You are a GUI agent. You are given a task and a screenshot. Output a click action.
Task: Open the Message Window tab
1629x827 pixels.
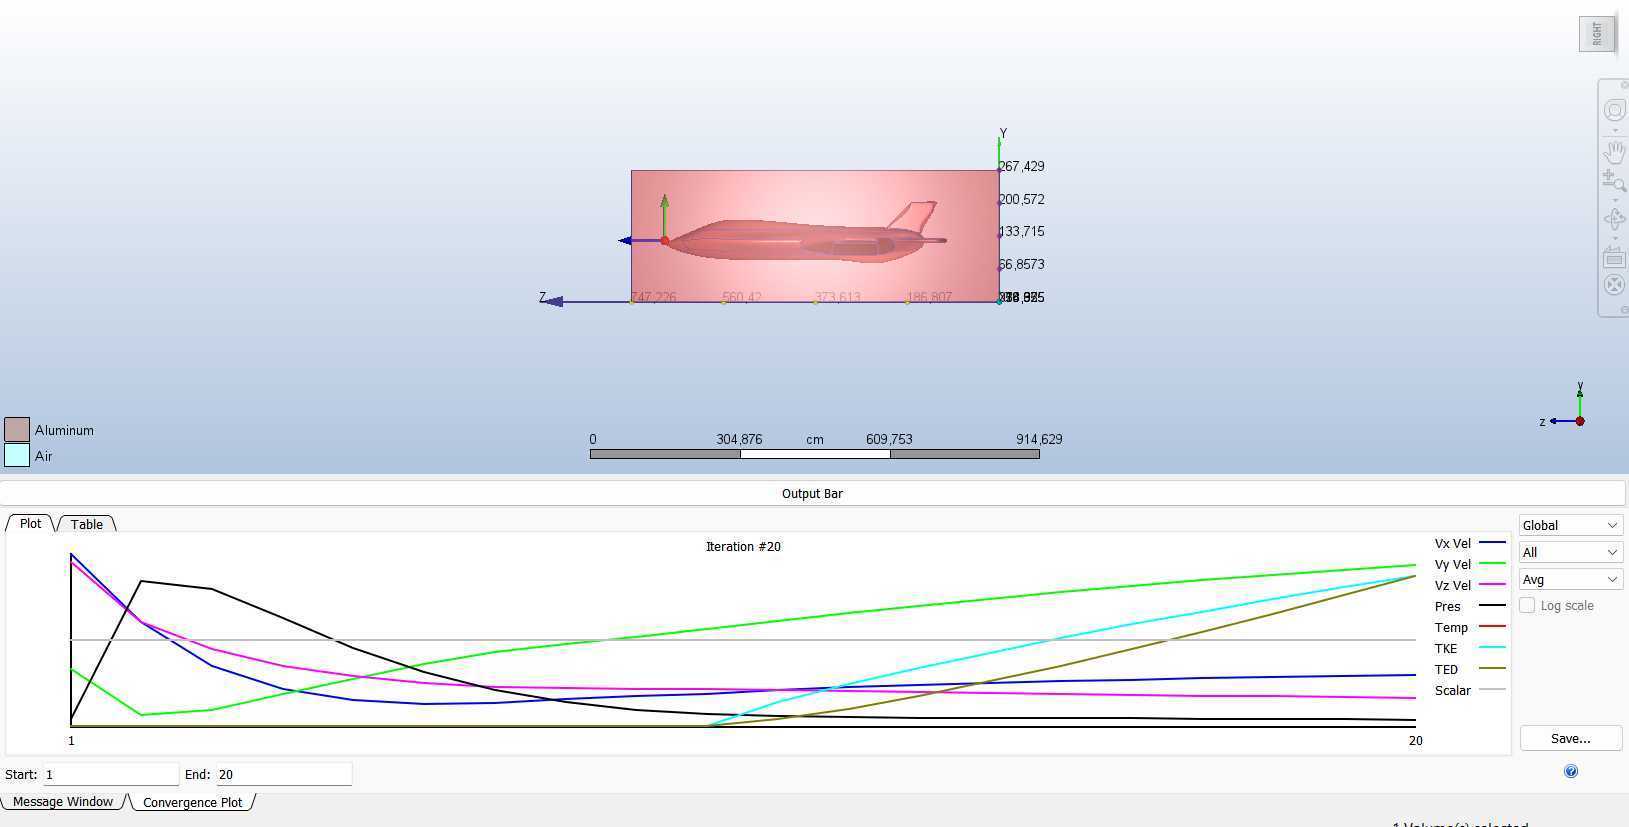63,801
